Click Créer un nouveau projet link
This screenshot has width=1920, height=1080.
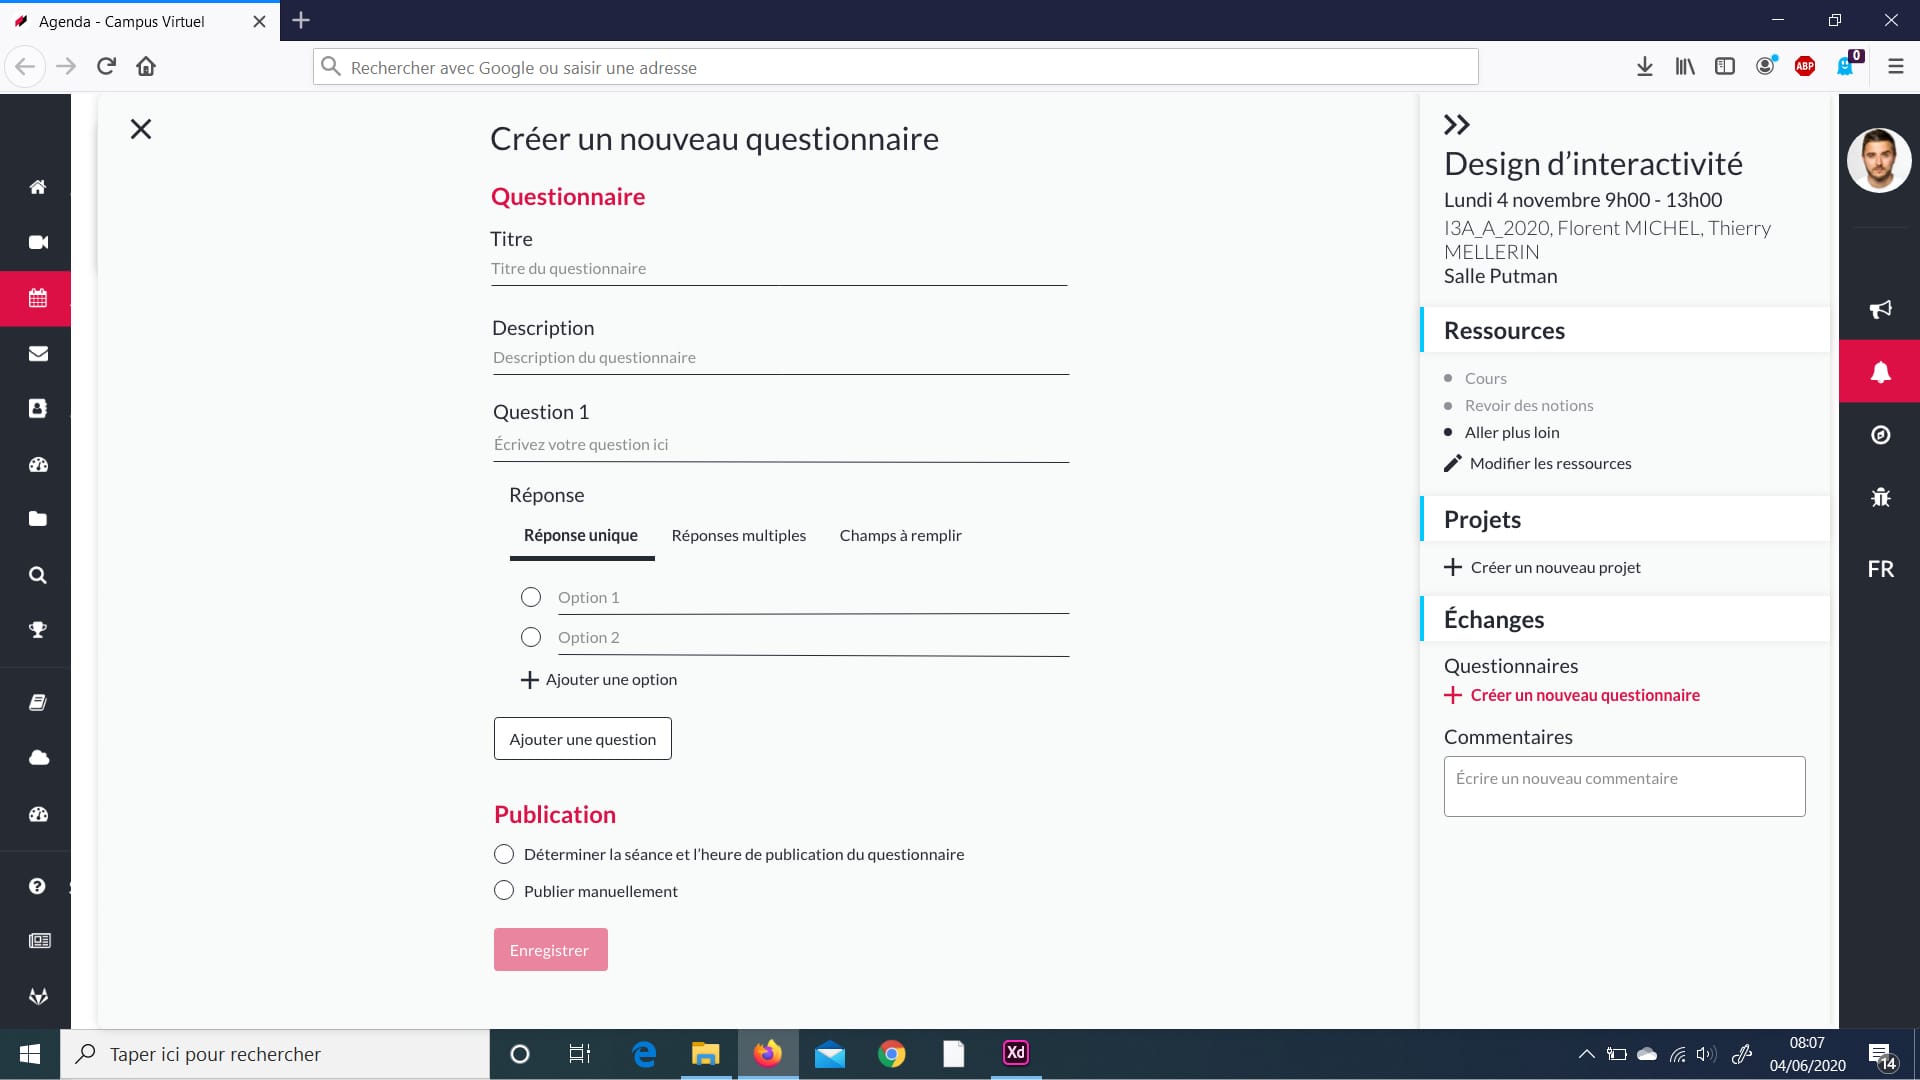1554,567
